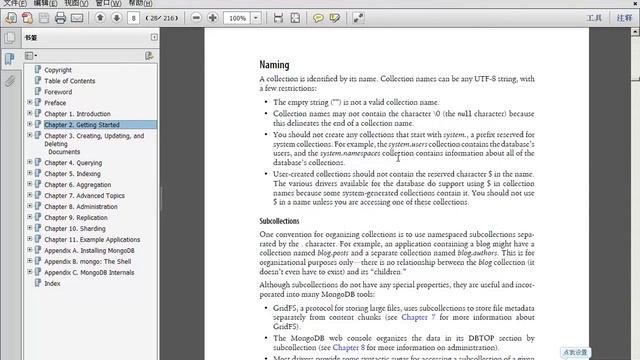This screenshot has height=360, width=640.
Task: Click the convert file to PDF icon
Action: click(x=27, y=18)
